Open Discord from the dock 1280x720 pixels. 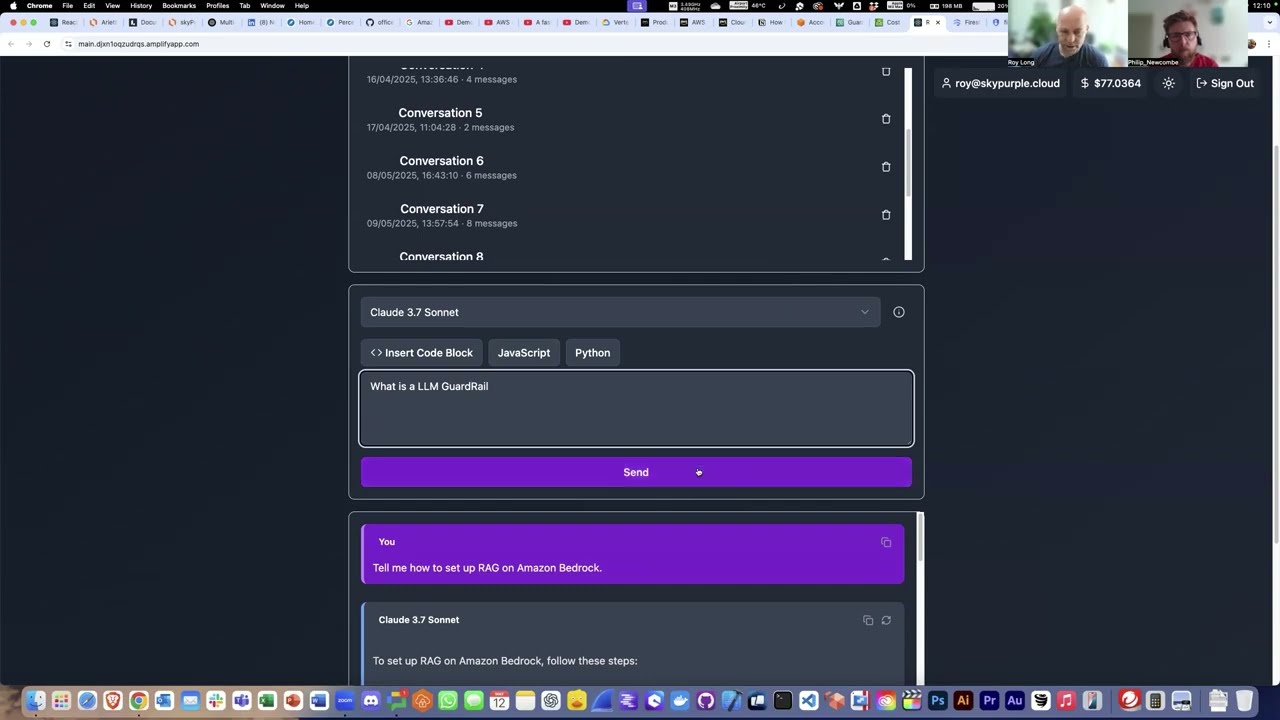(371, 701)
